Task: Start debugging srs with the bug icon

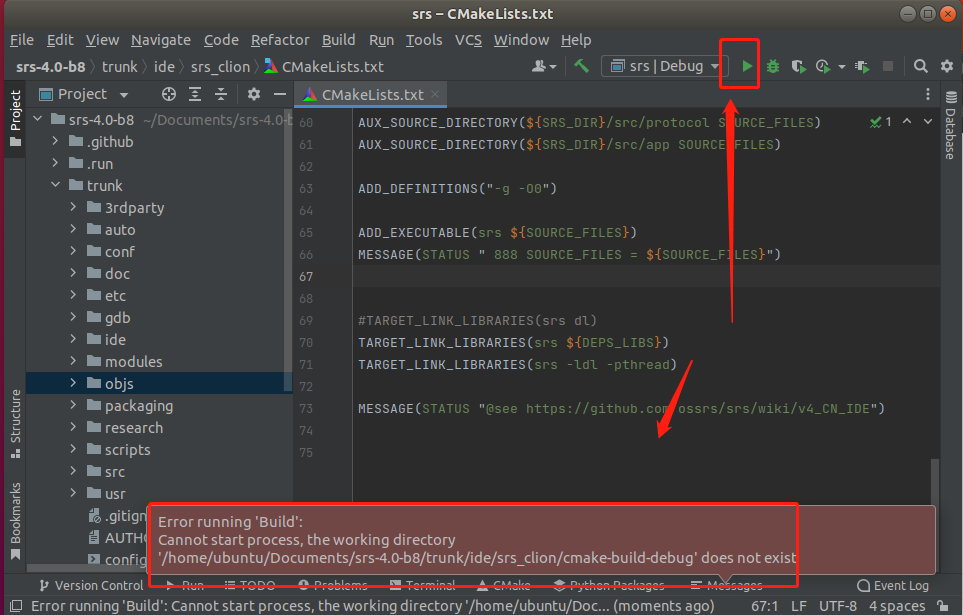Action: point(773,66)
